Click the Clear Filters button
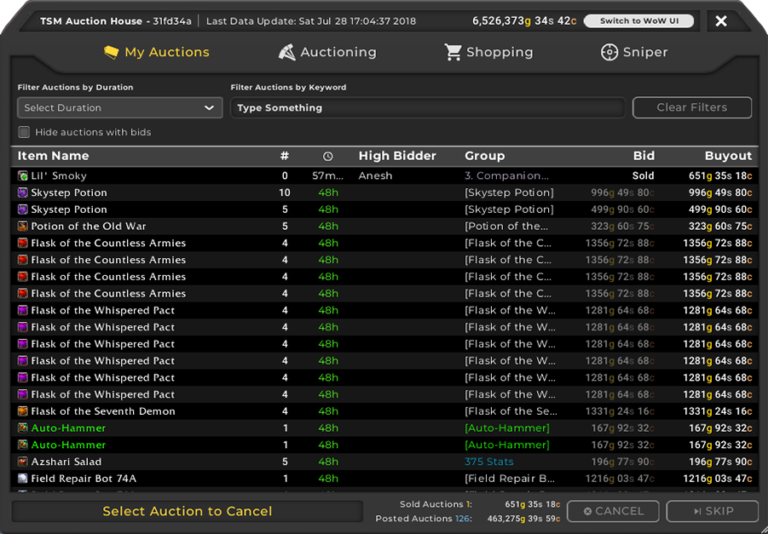The width and height of the screenshot is (768, 534). 692,107
